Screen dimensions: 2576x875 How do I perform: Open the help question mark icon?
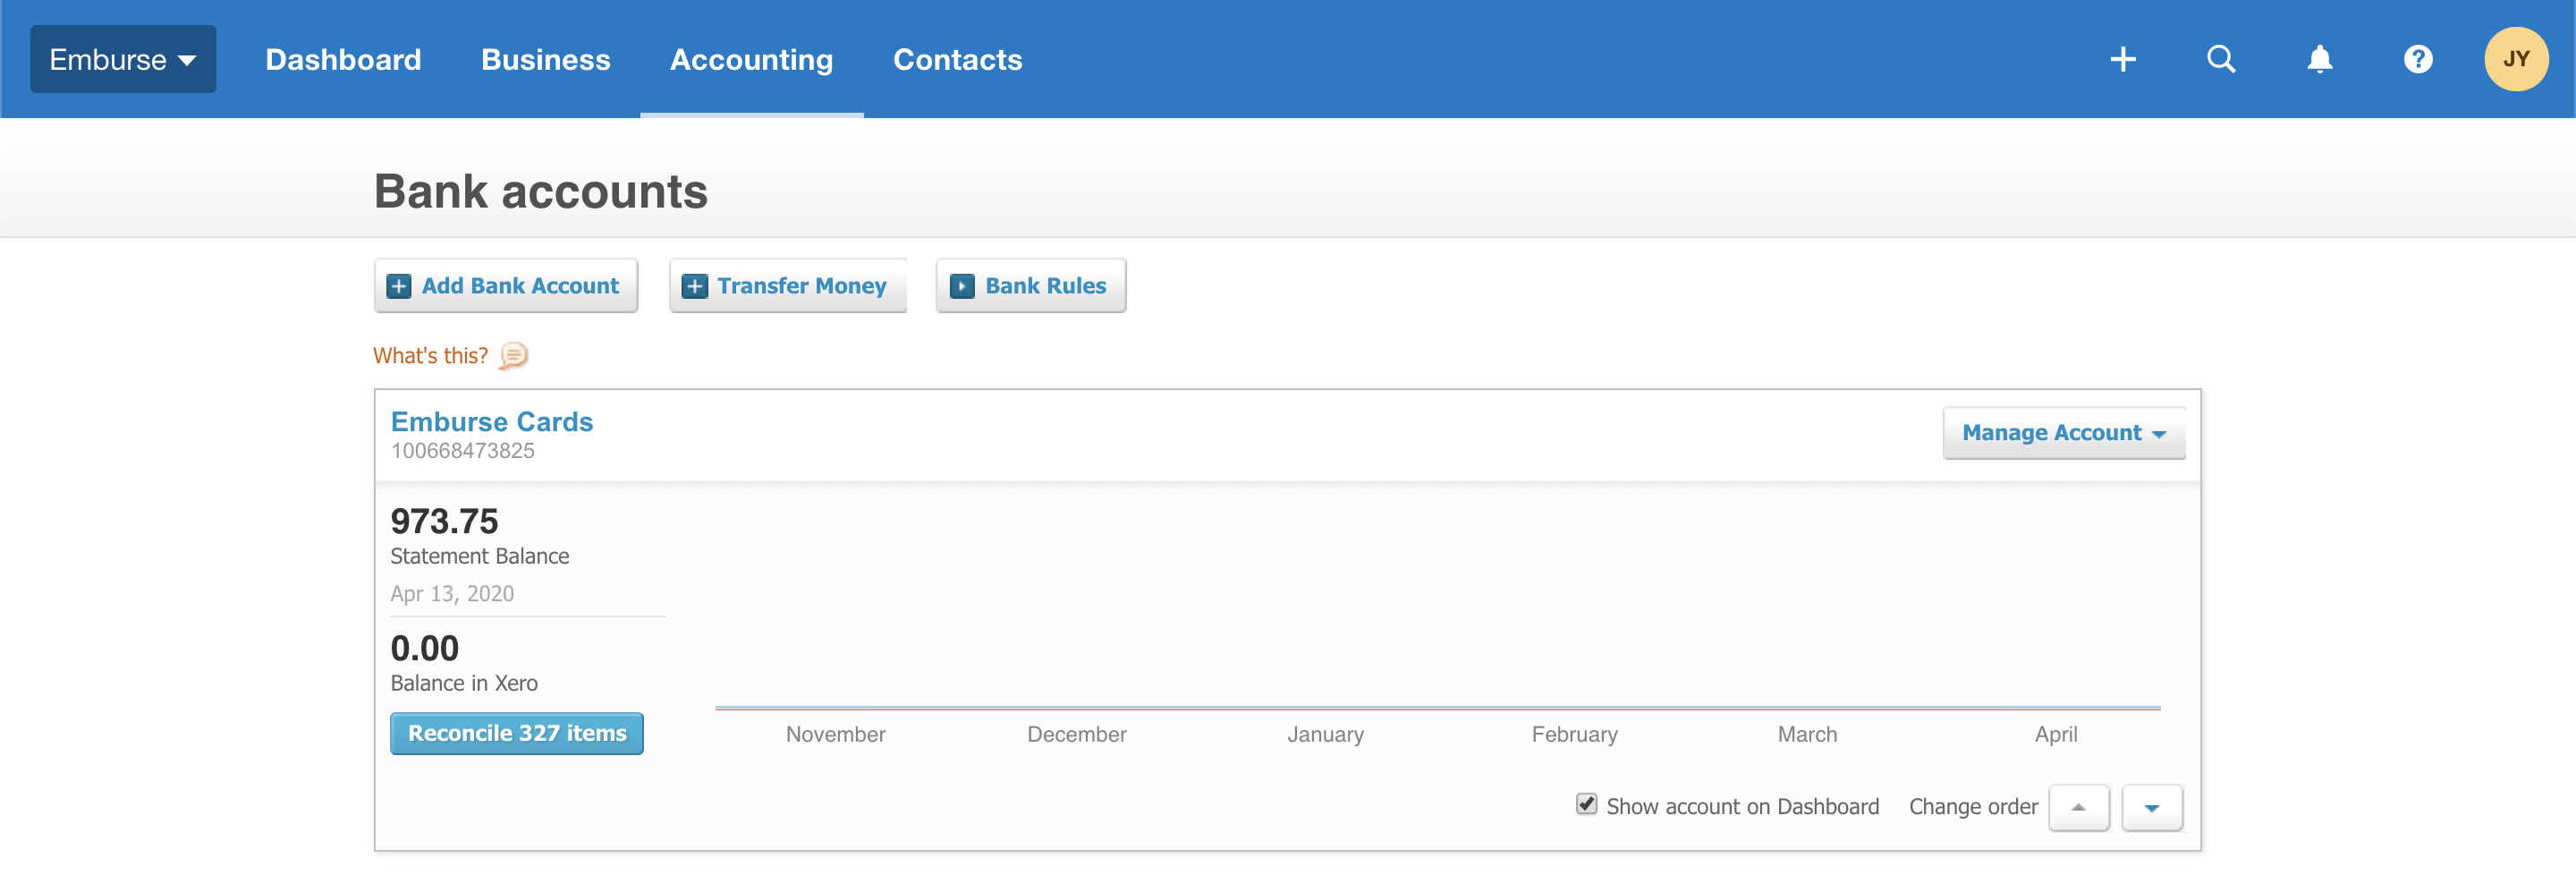click(2417, 60)
